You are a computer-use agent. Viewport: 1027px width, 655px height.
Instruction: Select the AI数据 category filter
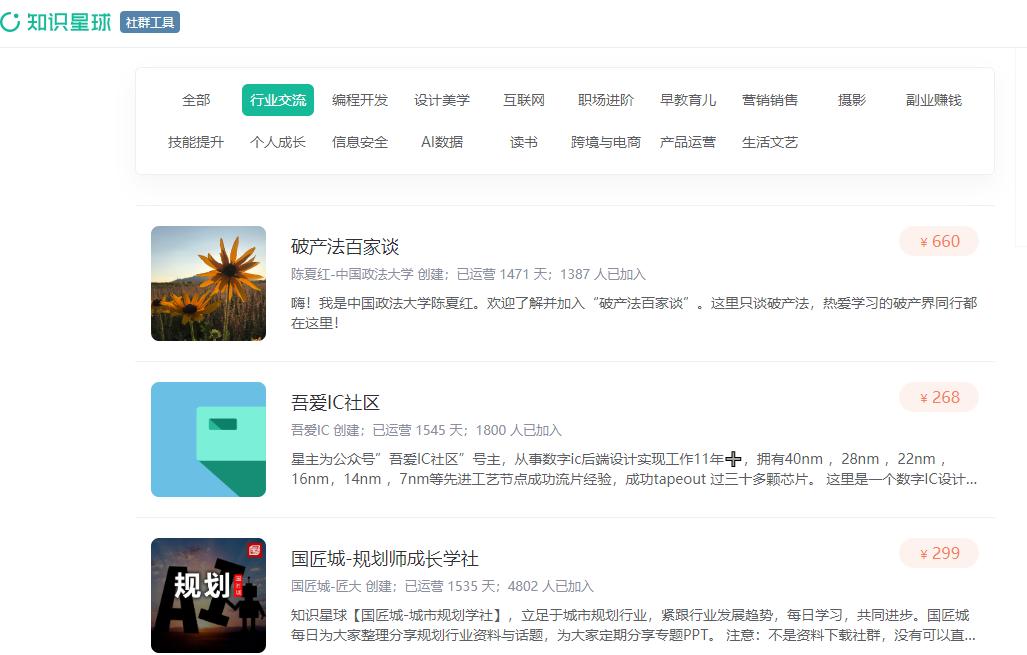point(442,142)
